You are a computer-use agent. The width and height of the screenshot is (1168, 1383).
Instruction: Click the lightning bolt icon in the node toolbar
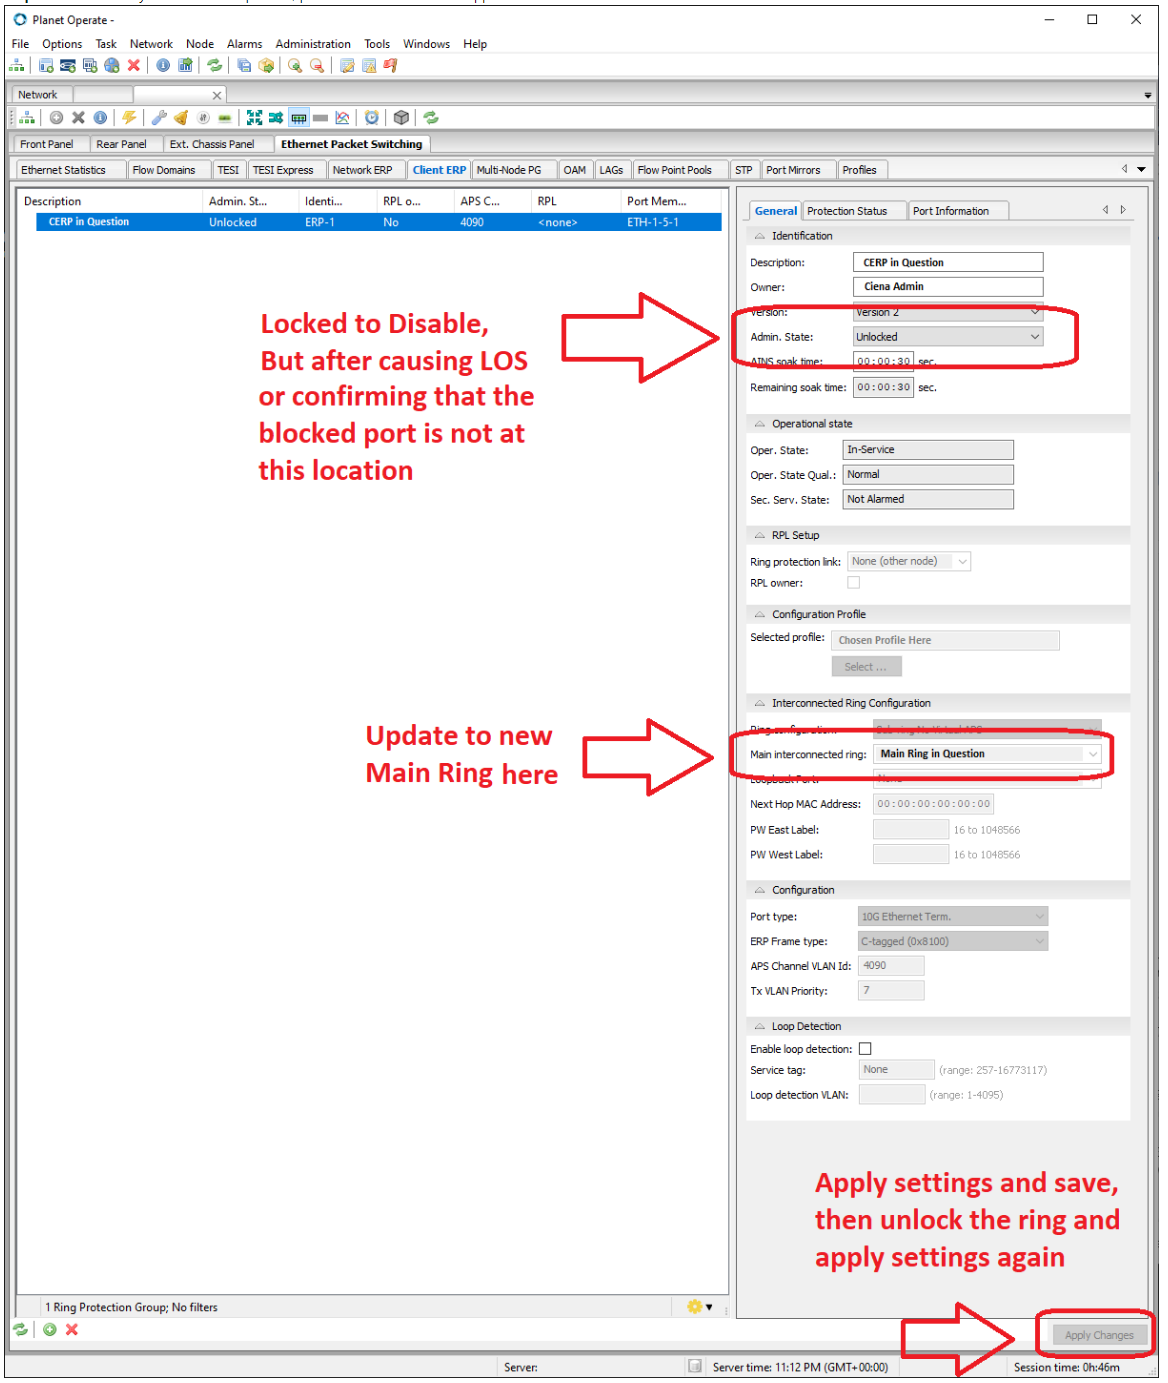(128, 117)
